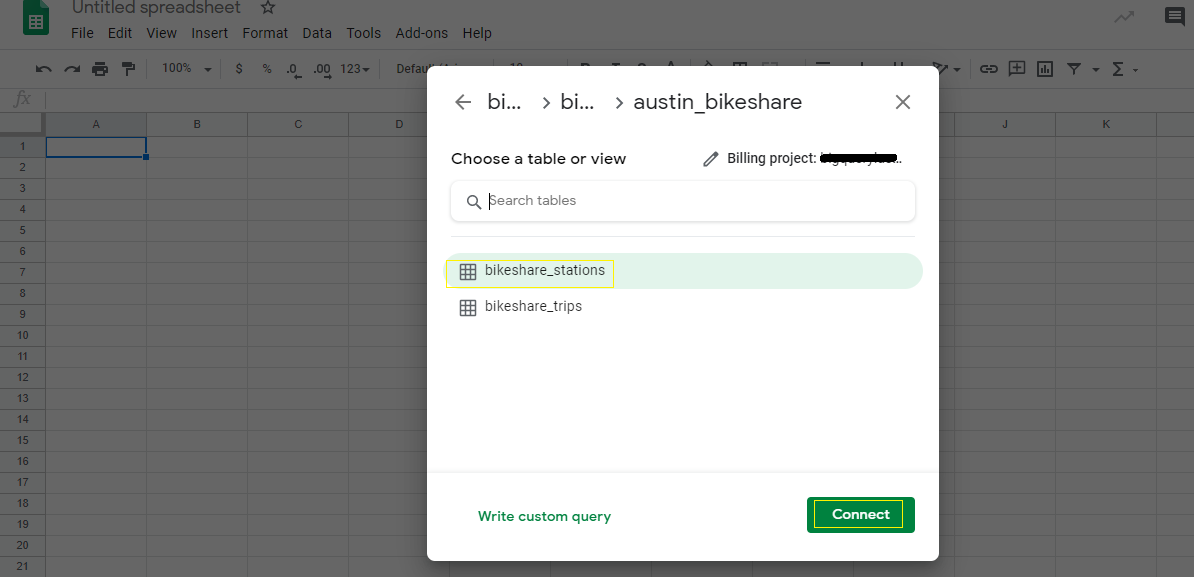This screenshot has height=577, width=1194.
Task: Go to the first 'bi...' breadcrumb
Action: tap(504, 102)
